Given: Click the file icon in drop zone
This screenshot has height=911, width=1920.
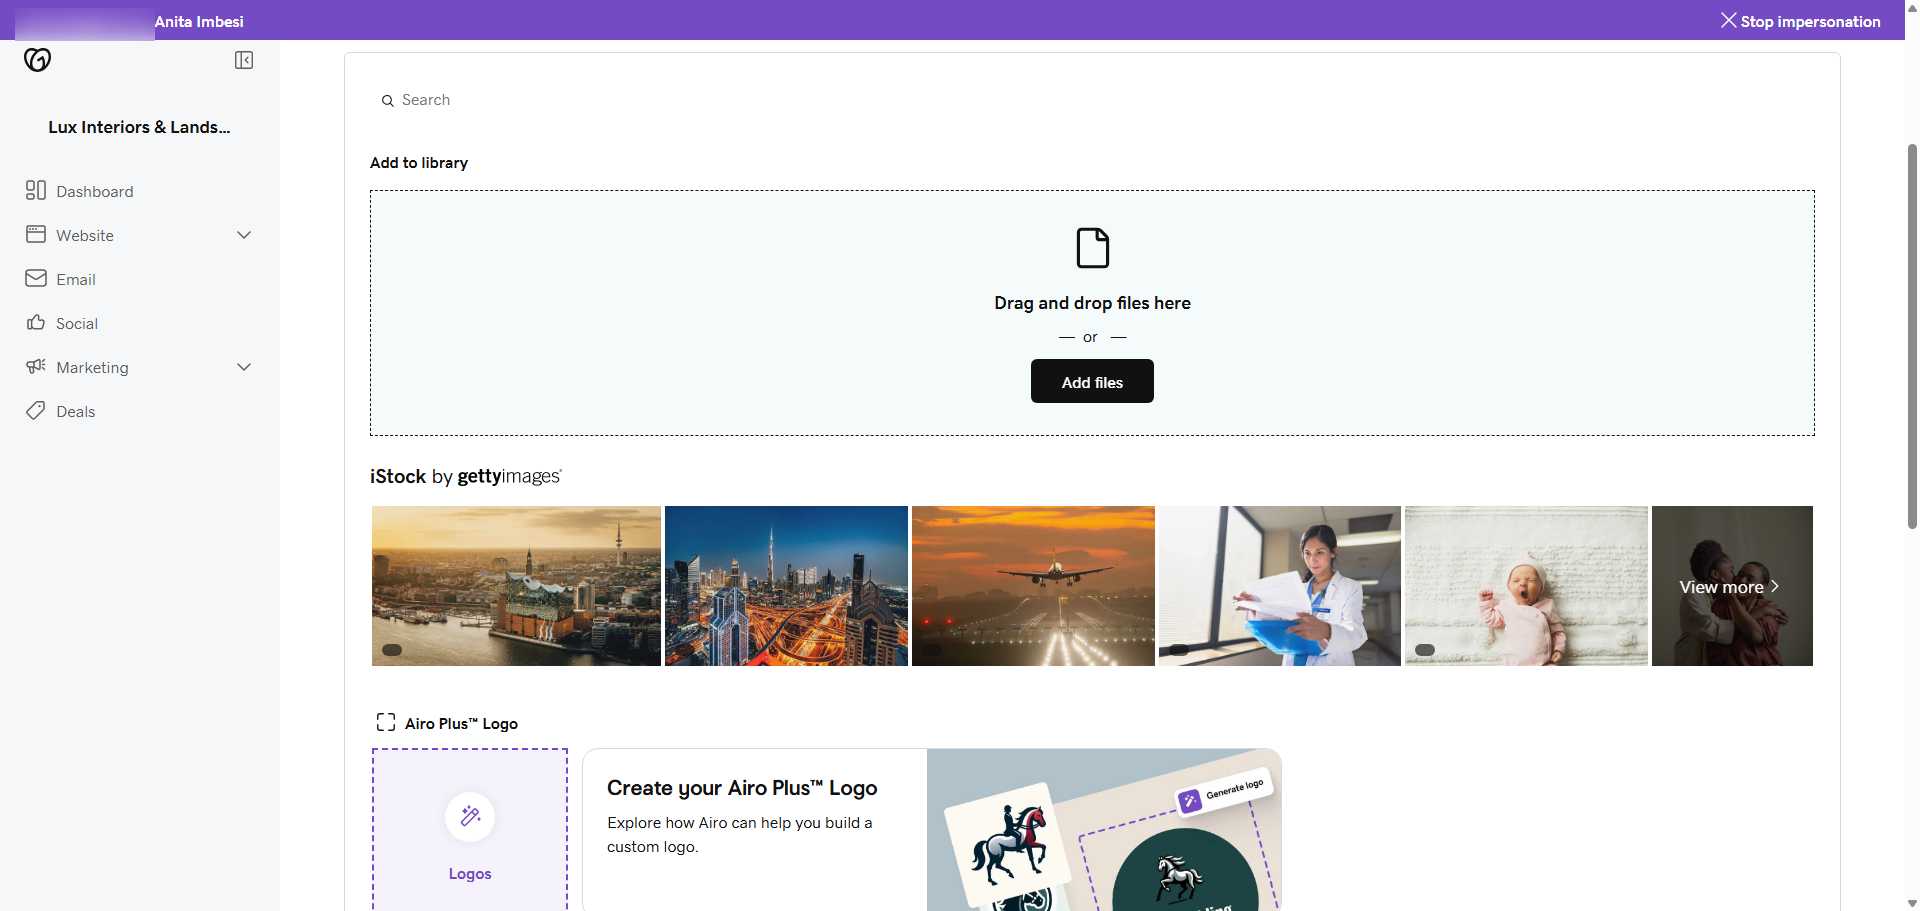Looking at the screenshot, I should click(x=1092, y=248).
